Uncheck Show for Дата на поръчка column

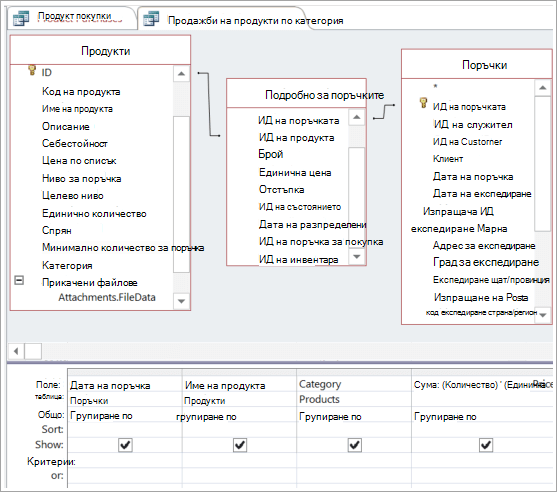[125, 445]
